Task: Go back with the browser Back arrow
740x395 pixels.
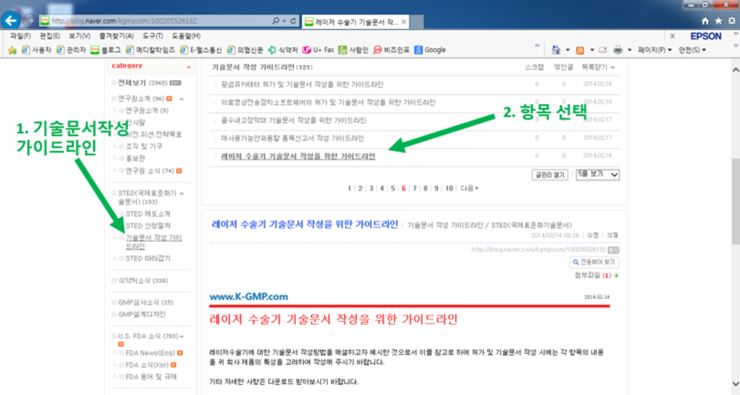Action: click(x=10, y=20)
